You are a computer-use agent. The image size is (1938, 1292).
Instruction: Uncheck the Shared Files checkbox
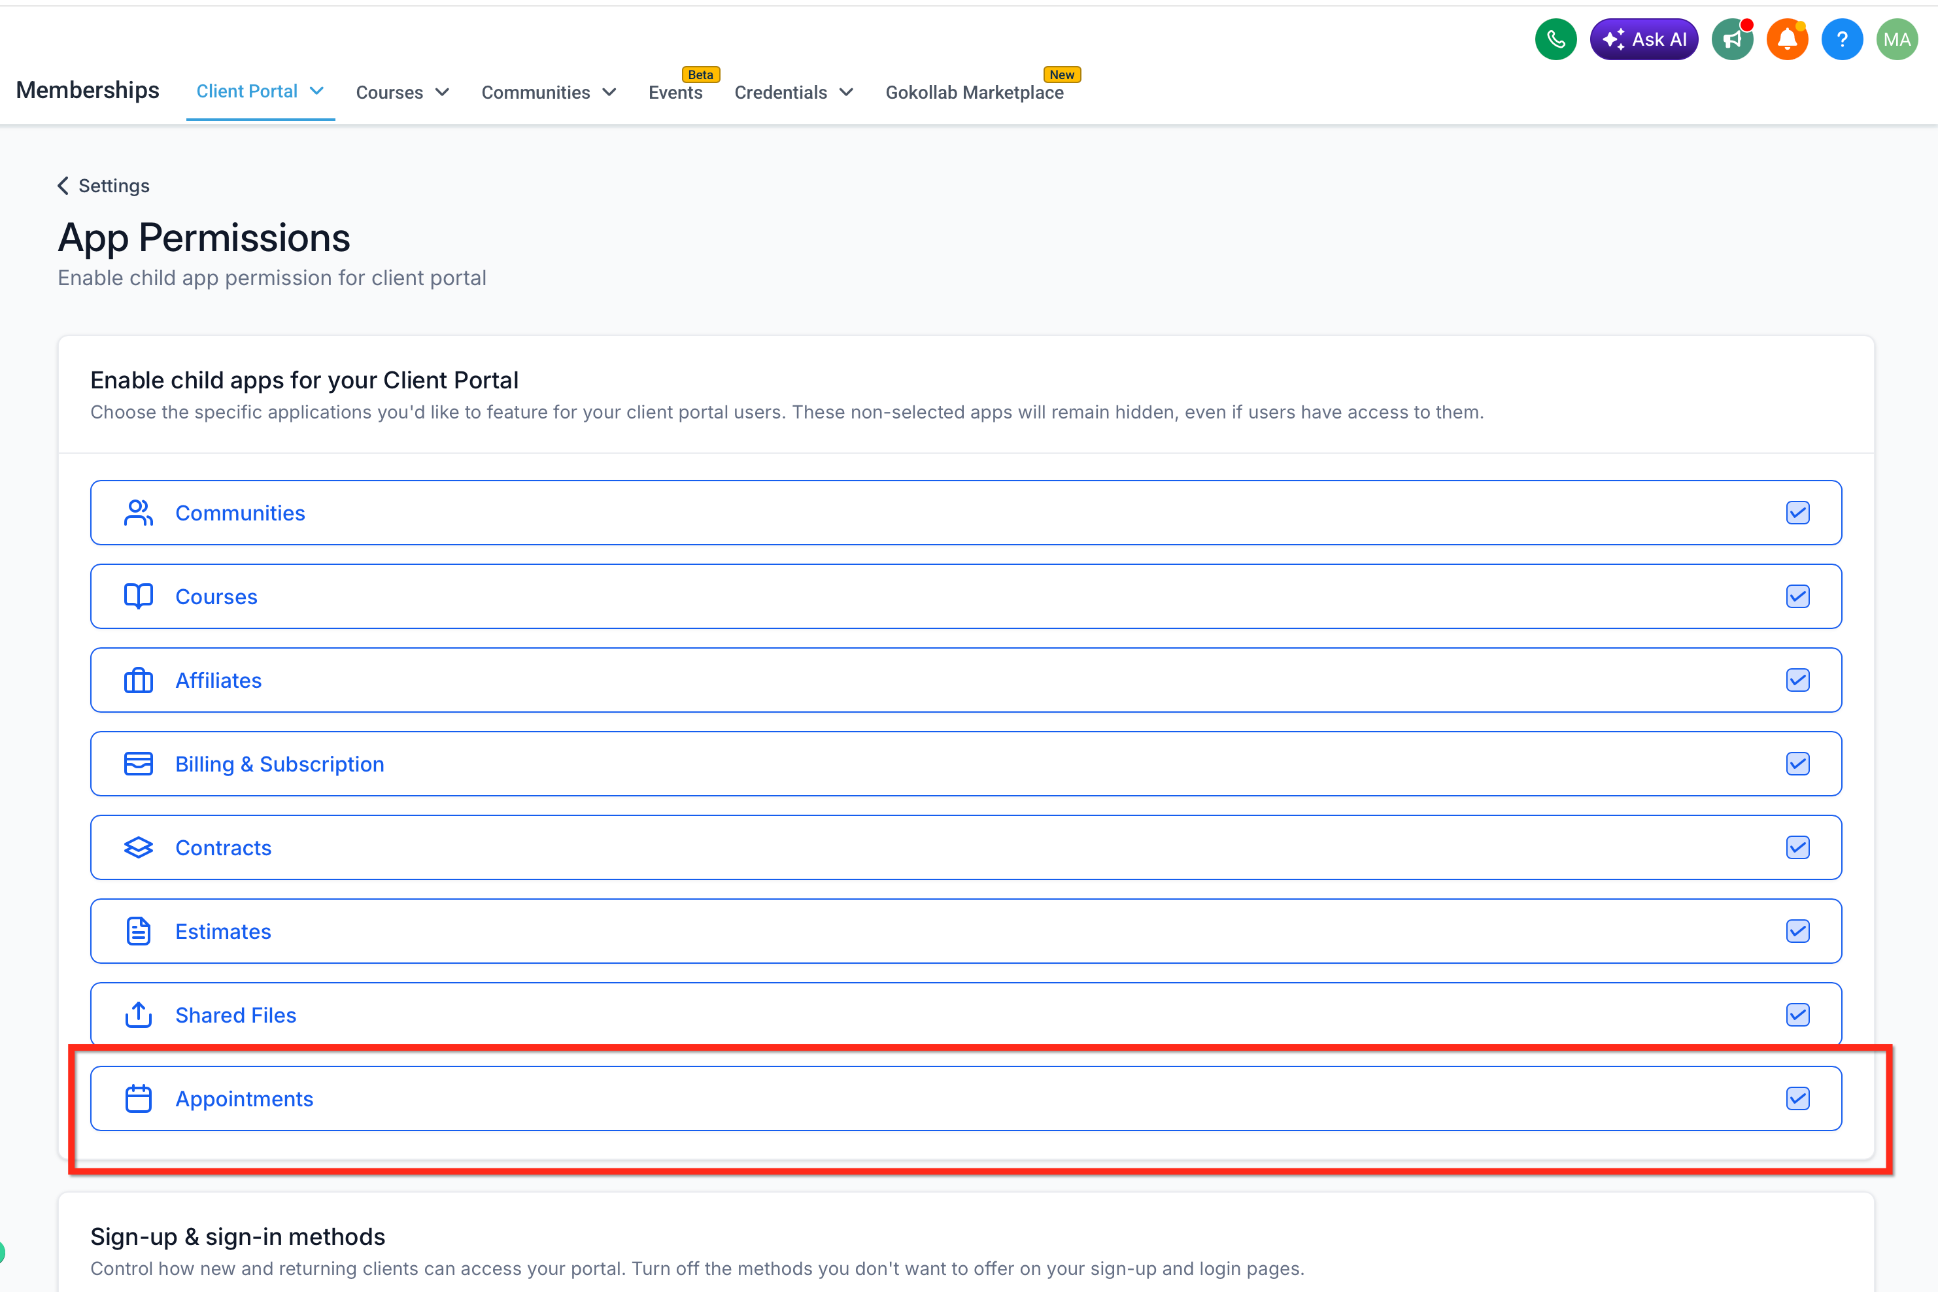(x=1798, y=1015)
